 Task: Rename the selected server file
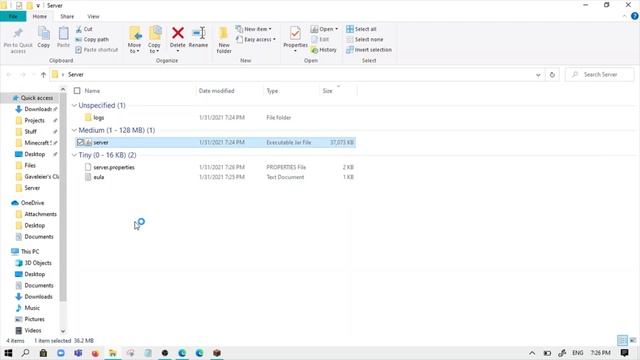tap(198, 37)
